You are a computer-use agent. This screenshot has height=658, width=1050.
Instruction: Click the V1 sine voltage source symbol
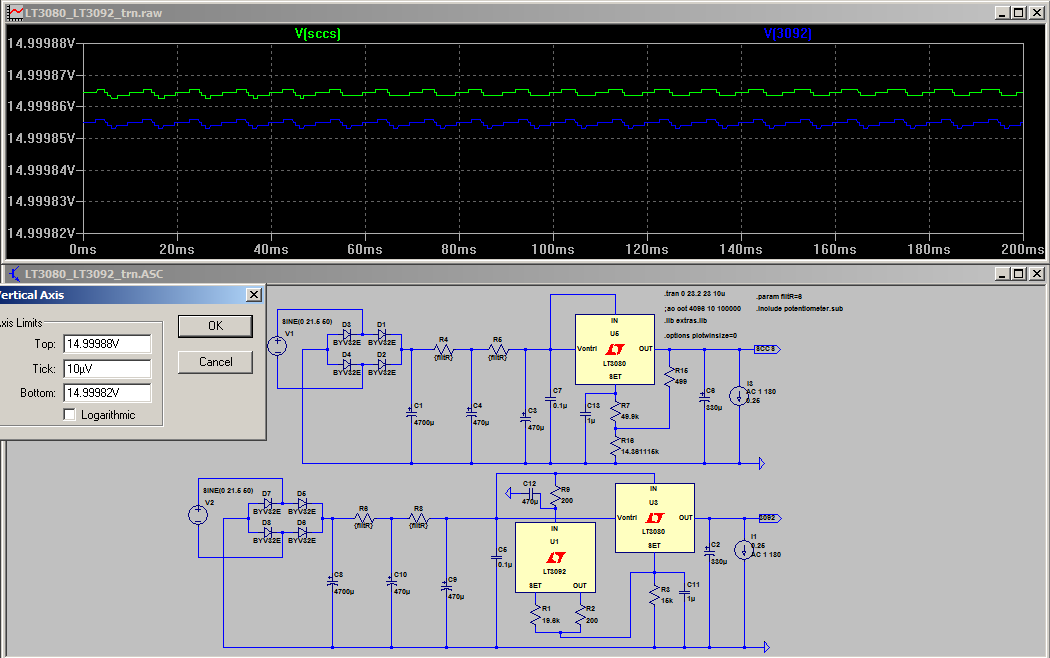click(277, 346)
